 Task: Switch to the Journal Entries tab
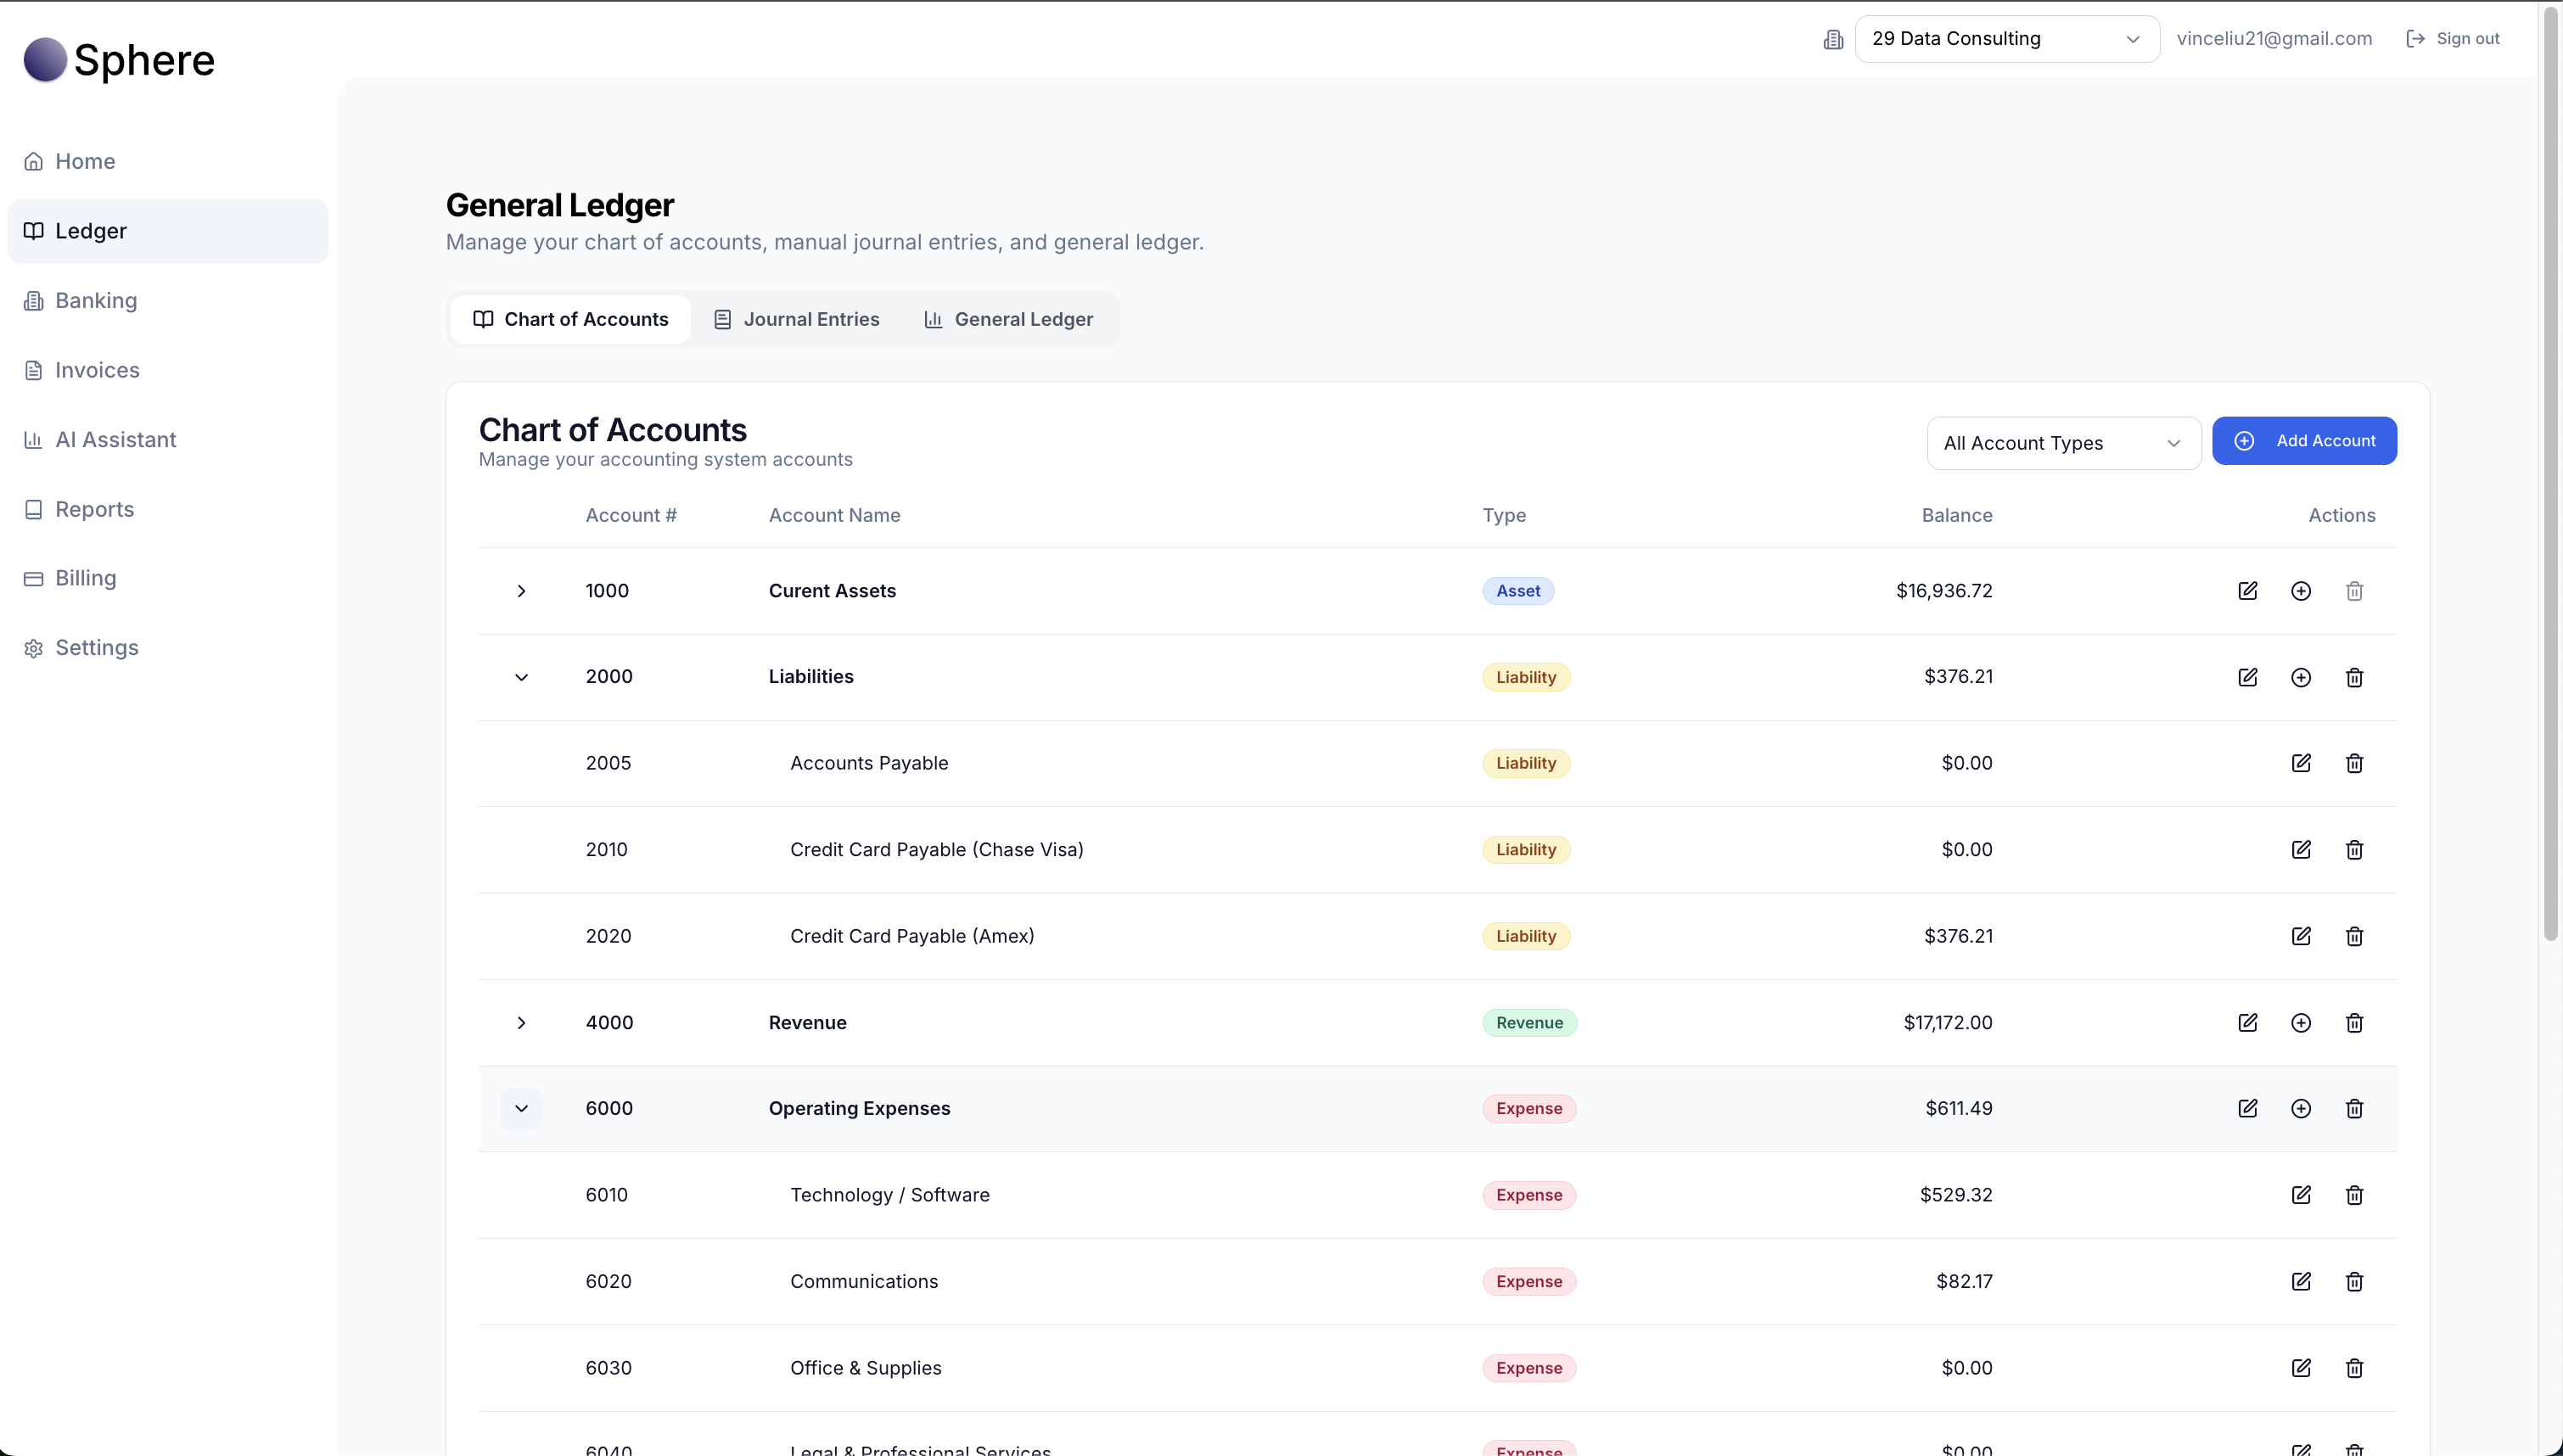tap(796, 319)
